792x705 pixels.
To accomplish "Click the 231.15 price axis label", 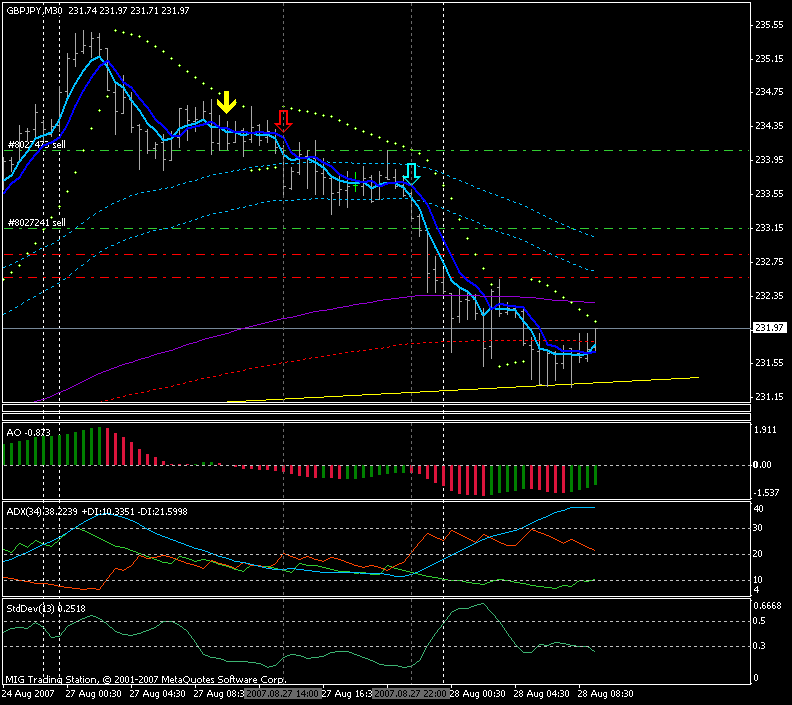I will coord(769,397).
